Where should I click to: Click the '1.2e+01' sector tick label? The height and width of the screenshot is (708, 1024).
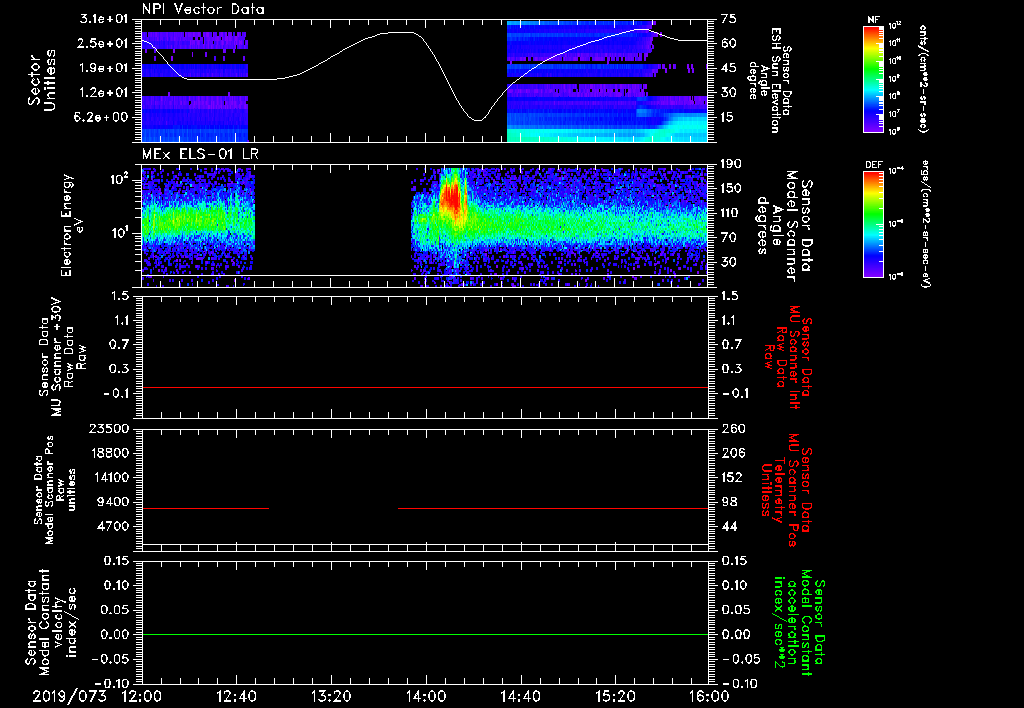pyautogui.click(x=103, y=93)
